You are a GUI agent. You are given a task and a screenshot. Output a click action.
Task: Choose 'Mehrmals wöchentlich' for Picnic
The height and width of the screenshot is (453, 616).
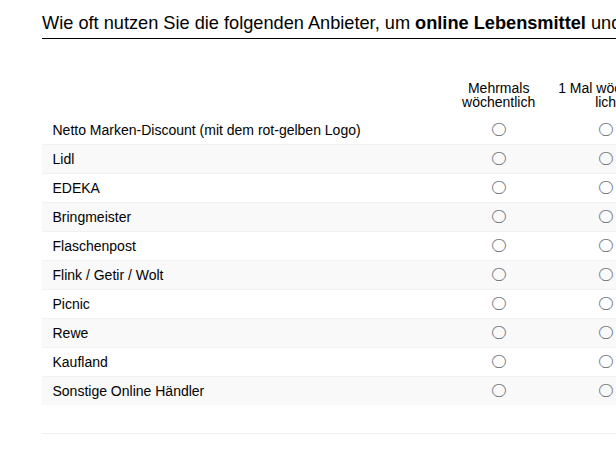pos(499,304)
